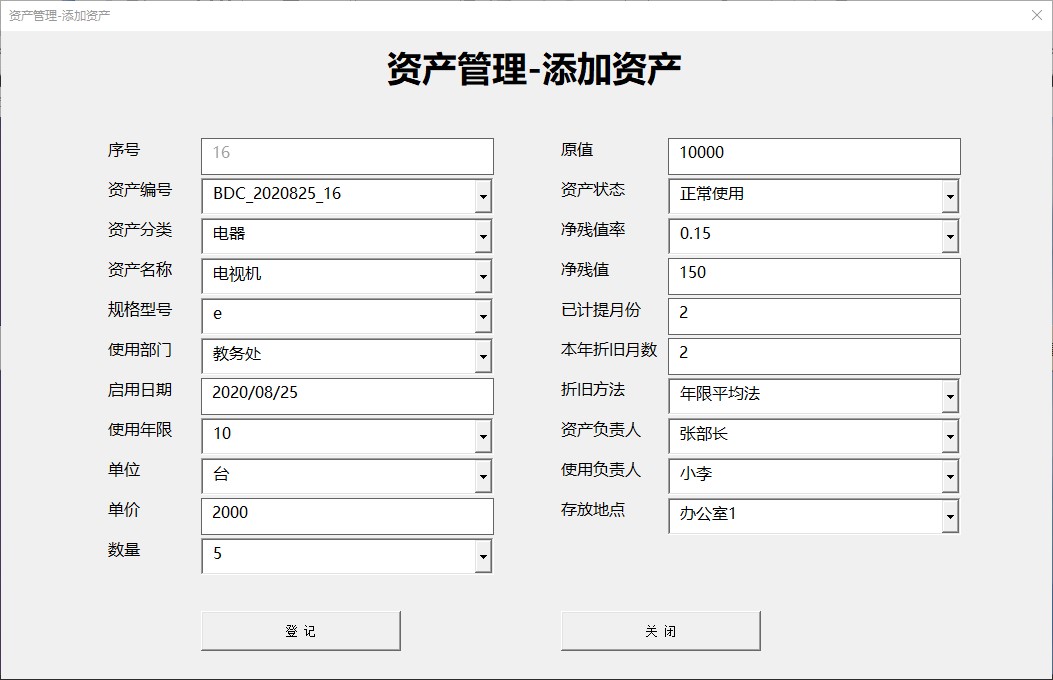Click the 登记 button
The height and width of the screenshot is (680, 1053).
(299, 629)
